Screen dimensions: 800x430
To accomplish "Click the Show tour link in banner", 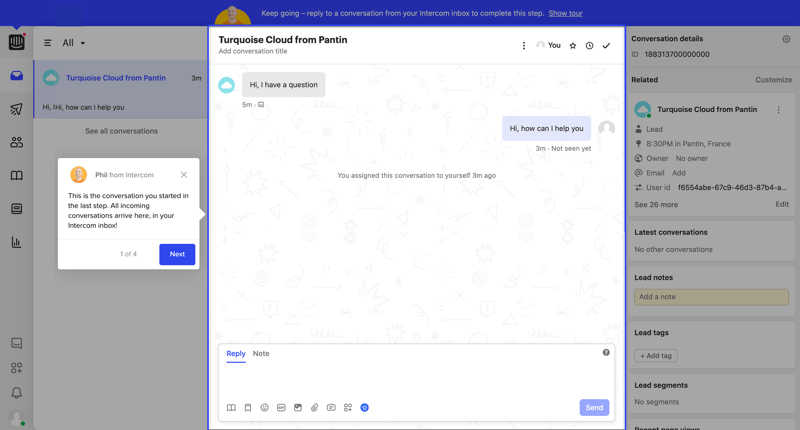I will click(x=565, y=13).
